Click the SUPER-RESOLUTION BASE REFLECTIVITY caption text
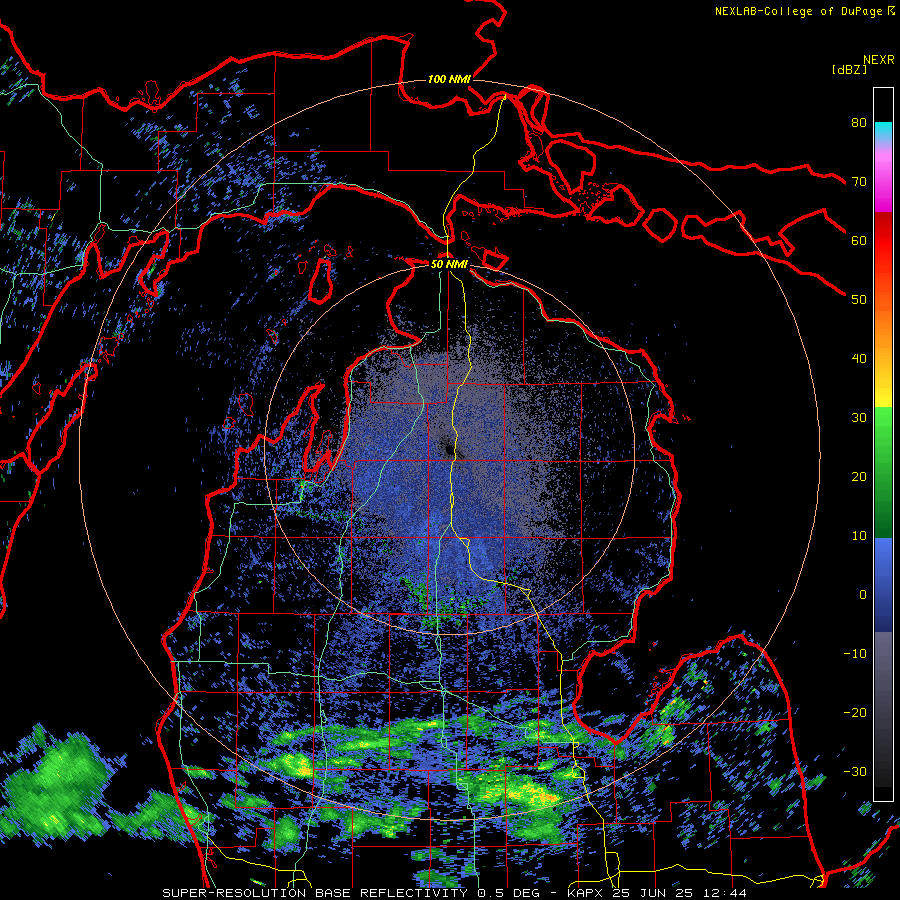Screen dimensions: 900x900 pyautogui.click(x=315, y=893)
